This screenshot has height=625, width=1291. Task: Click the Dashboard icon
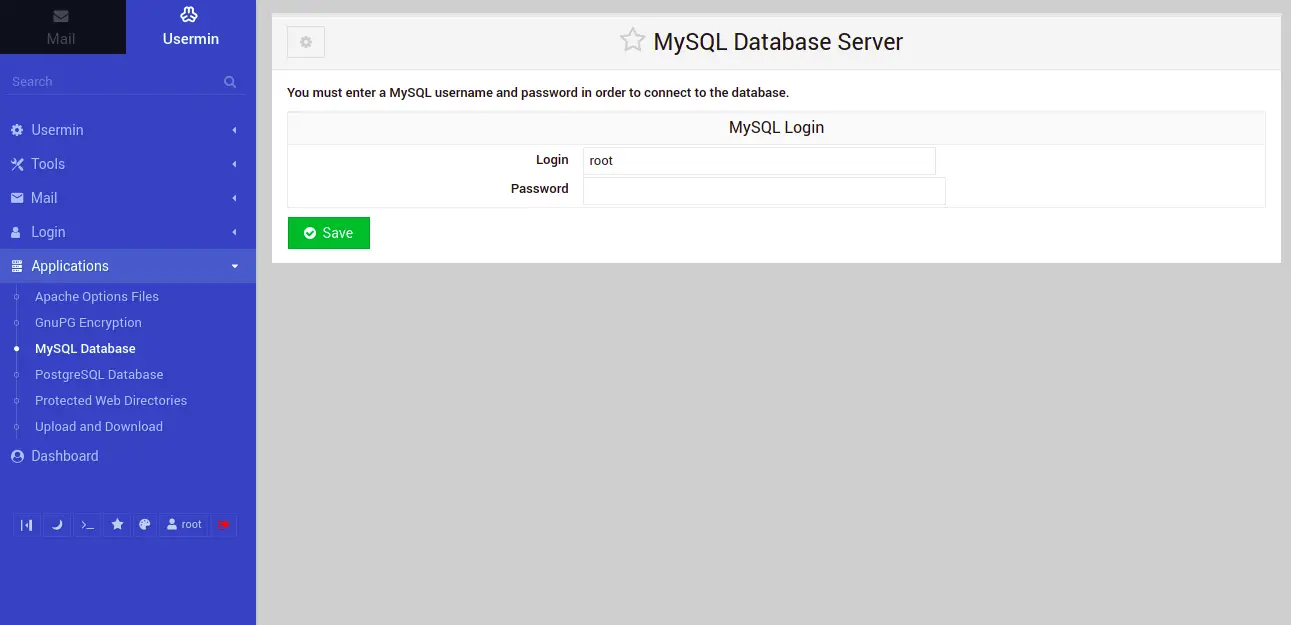click(x=17, y=456)
